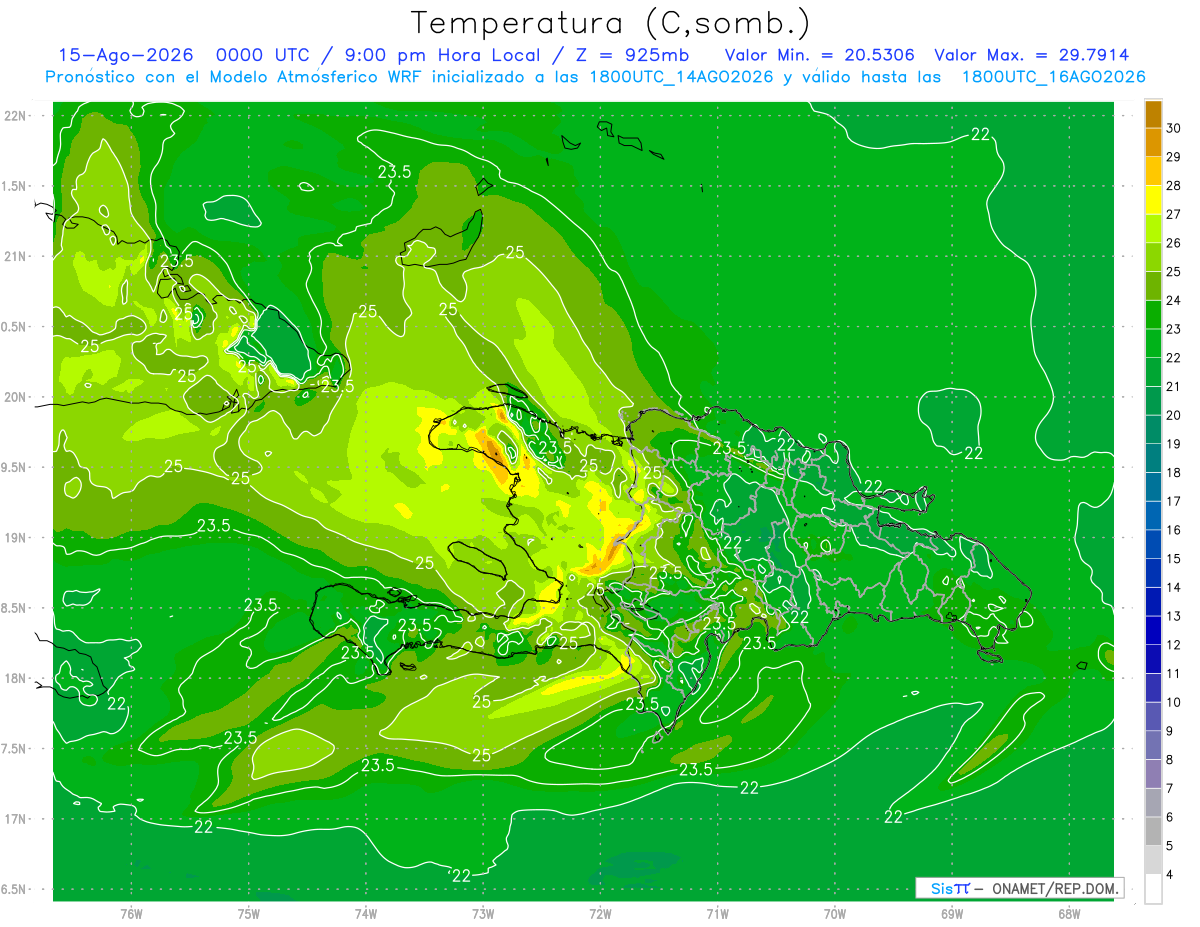Click the "9:00 pm Hora Local" text

point(442,55)
